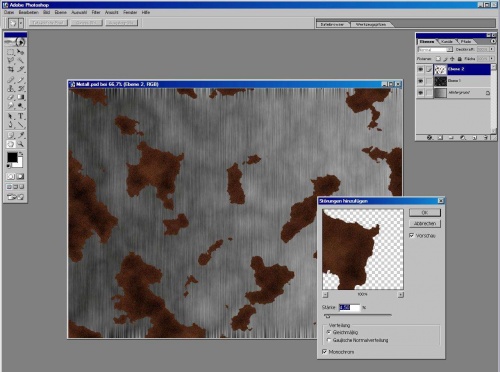The width and height of the screenshot is (500, 372).
Task: Click the Stärke slider track
Action: pyautogui.click(x=358, y=315)
